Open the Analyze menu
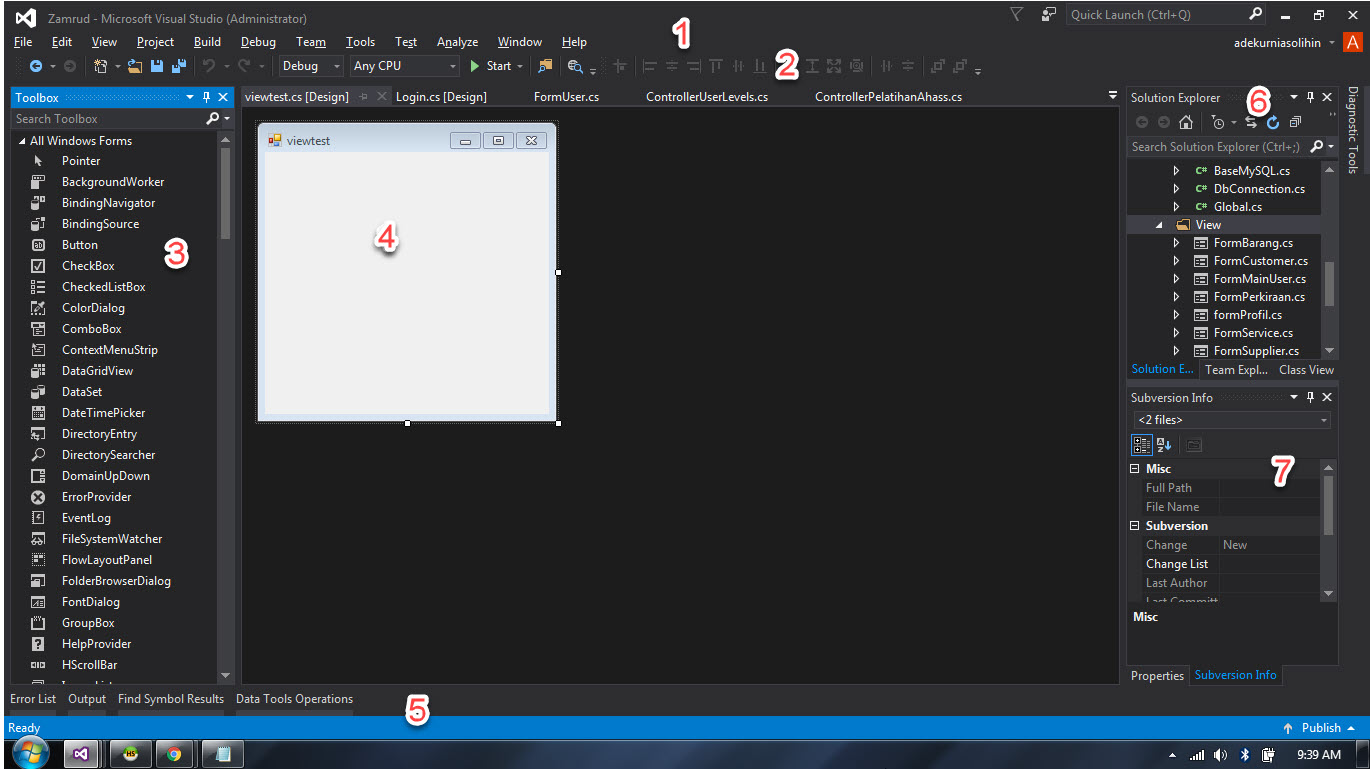 tap(457, 42)
